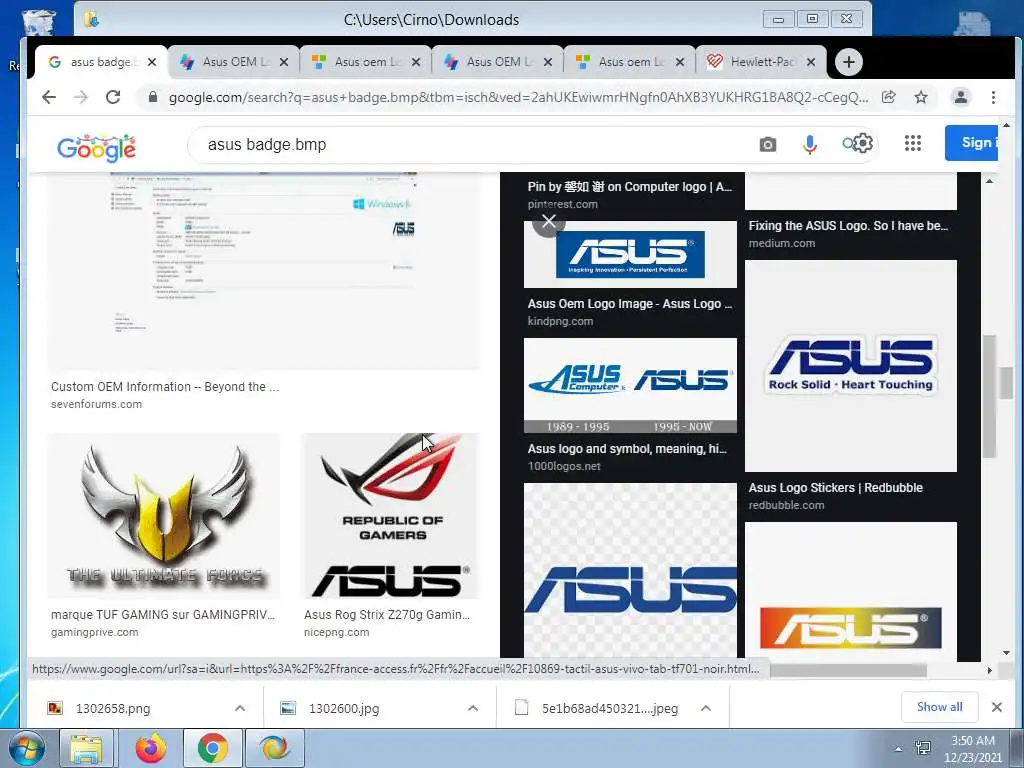The height and width of the screenshot is (768, 1024).
Task: Open Chrome's three-dot menu
Action: click(x=993, y=97)
